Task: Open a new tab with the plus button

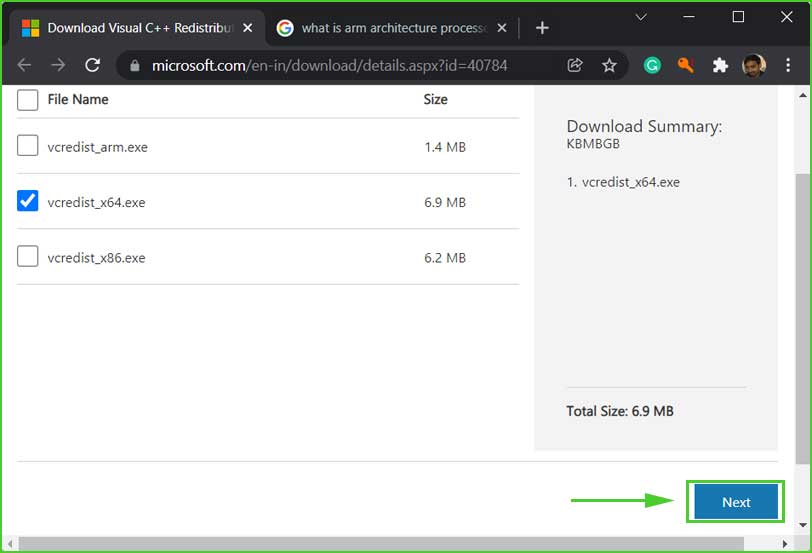Action: click(x=542, y=28)
